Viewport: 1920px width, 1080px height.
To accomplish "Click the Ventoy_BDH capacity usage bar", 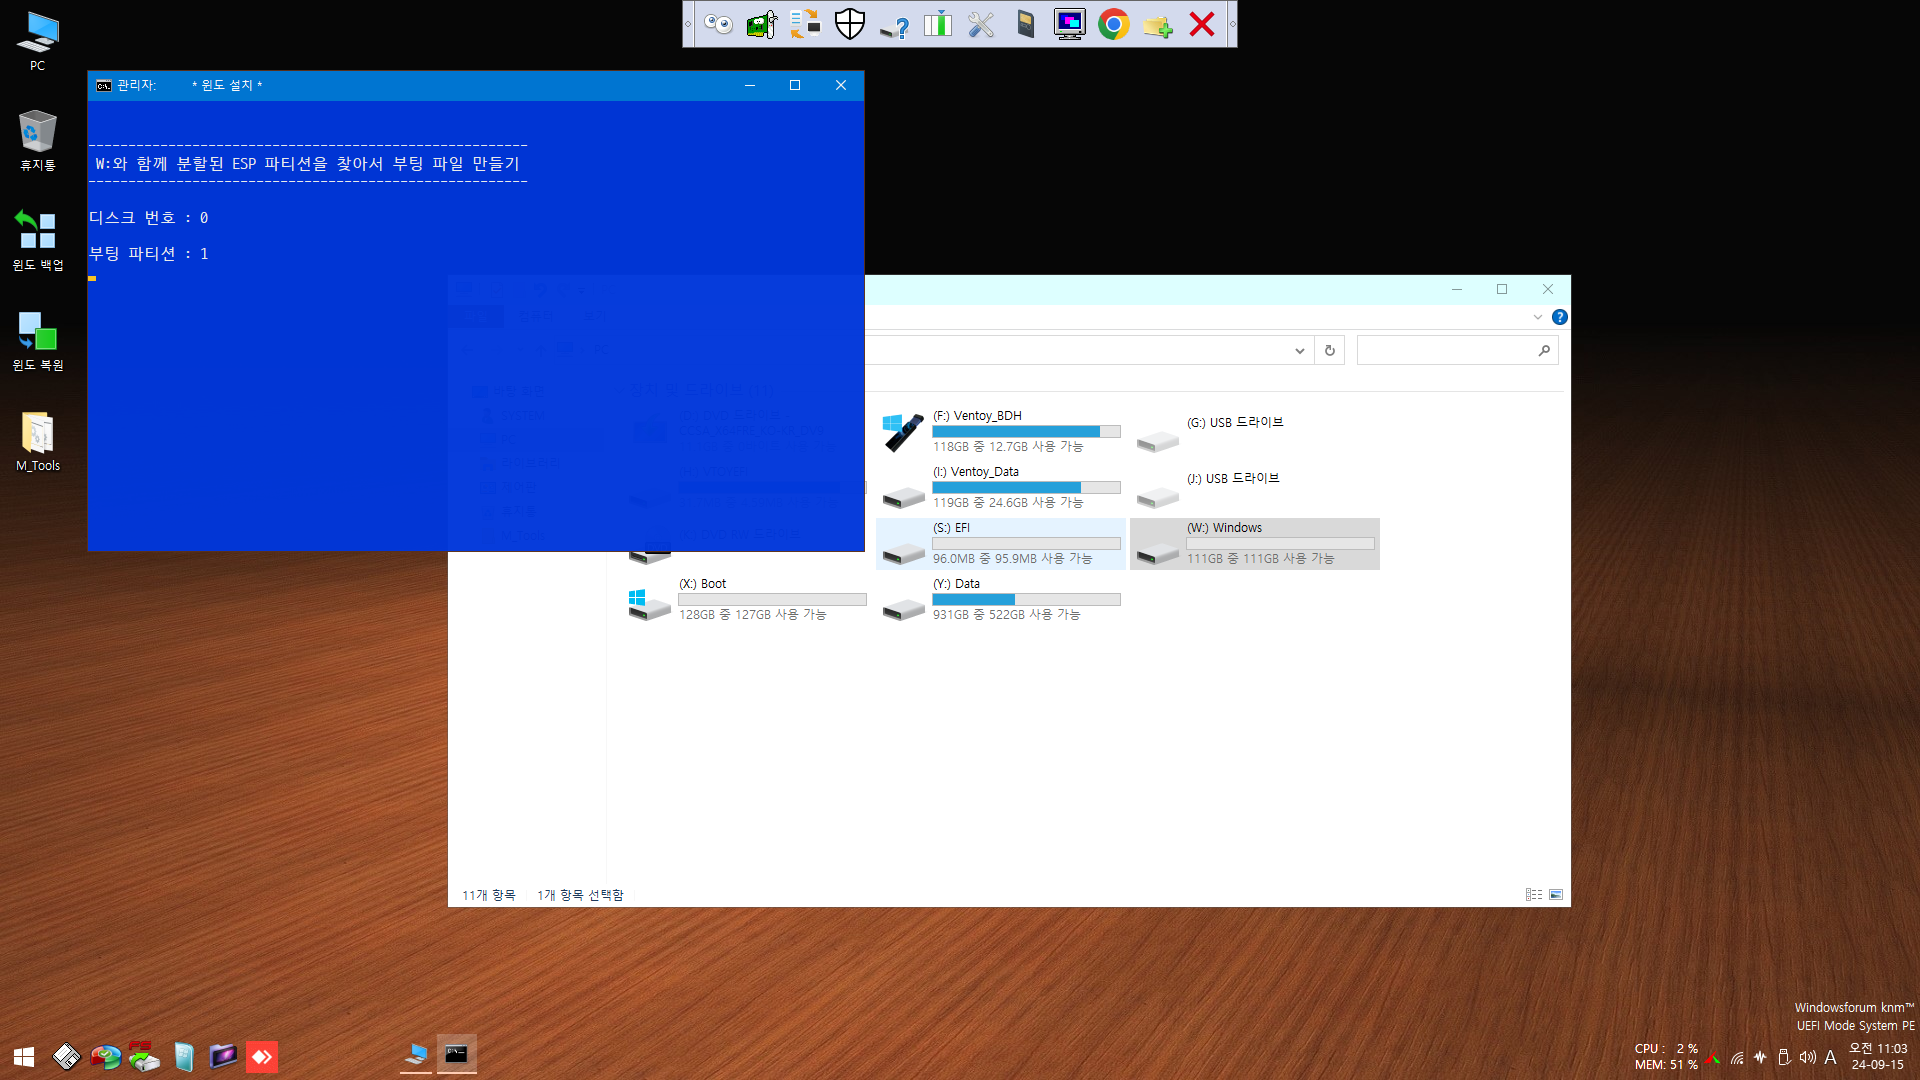I will click(1026, 432).
